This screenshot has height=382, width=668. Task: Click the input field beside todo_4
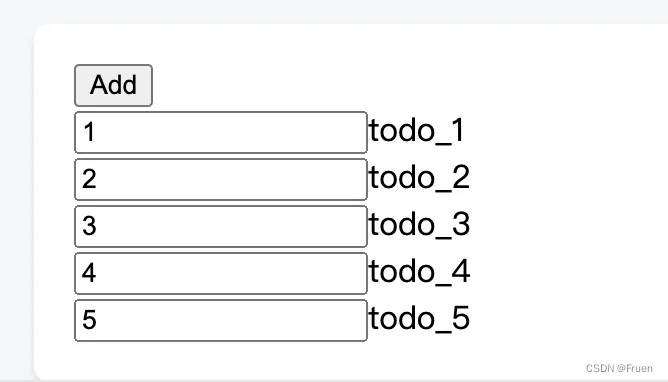(221, 273)
